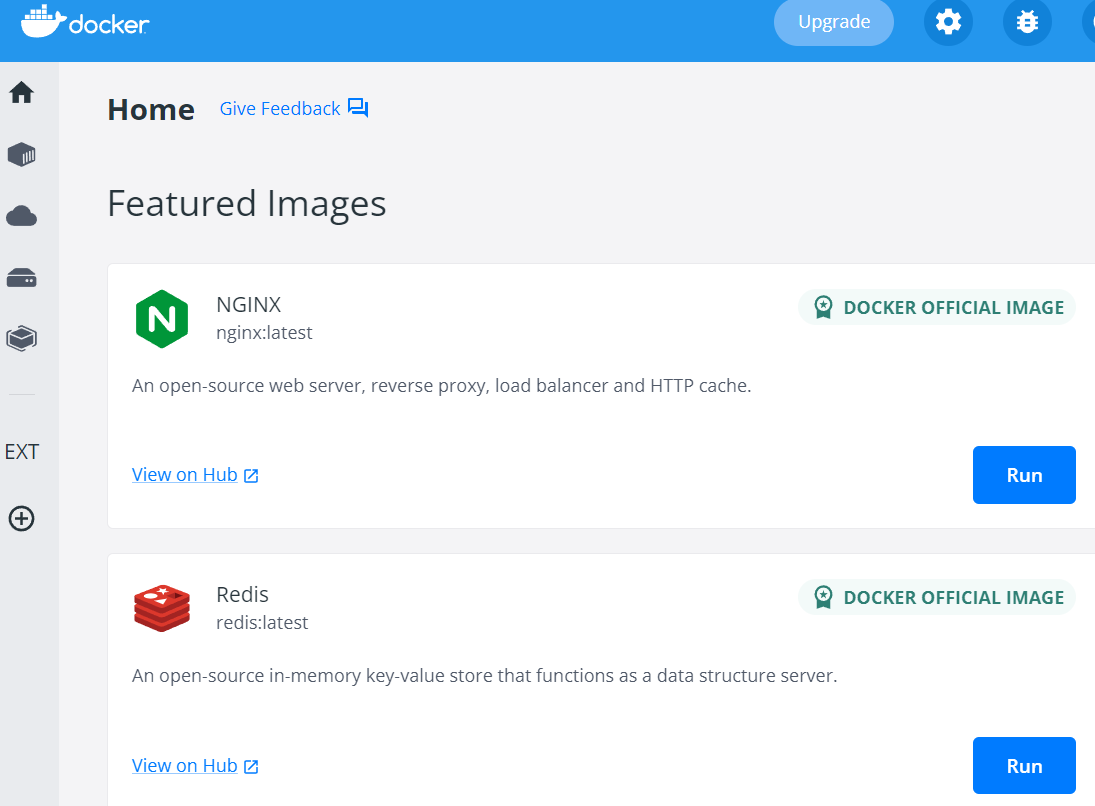Viewport: 1095px width, 806px height.
Task: Open Containers in the sidebar
Action: (22, 154)
